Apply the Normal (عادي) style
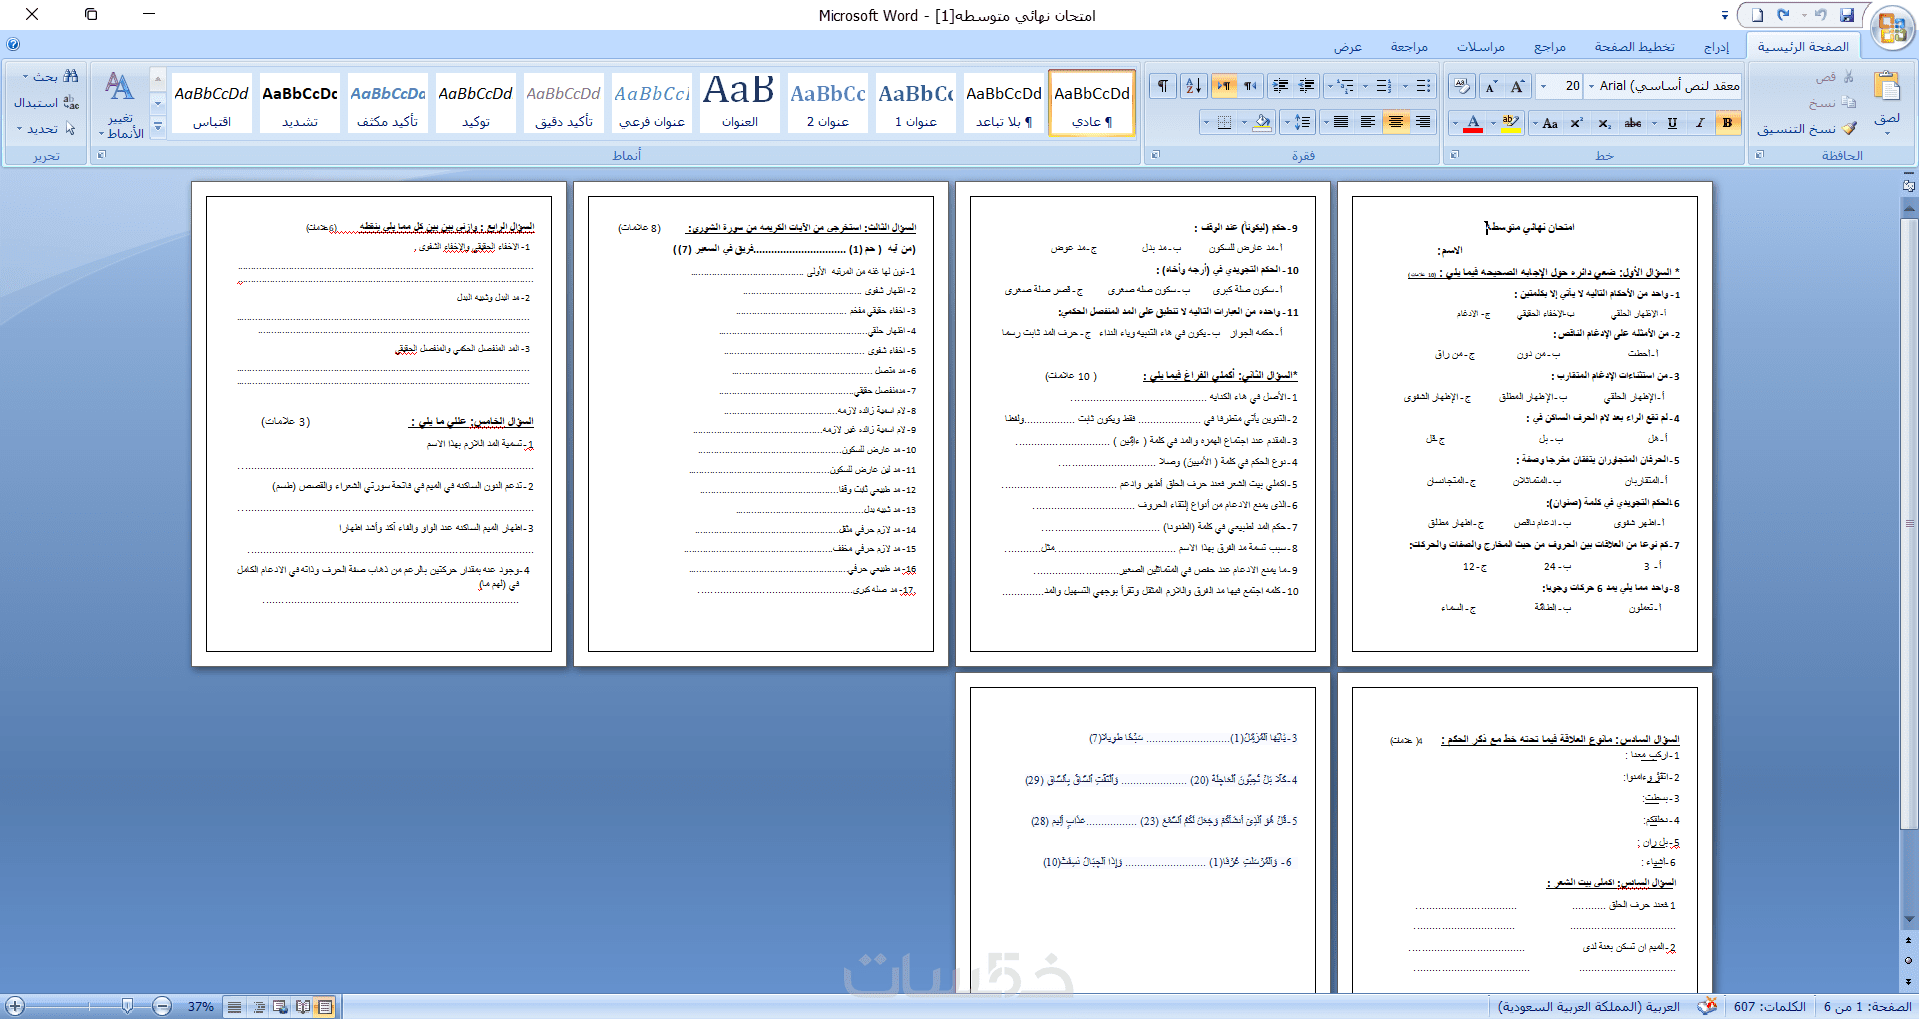Viewport: 1919px width, 1019px height. click(x=1092, y=103)
